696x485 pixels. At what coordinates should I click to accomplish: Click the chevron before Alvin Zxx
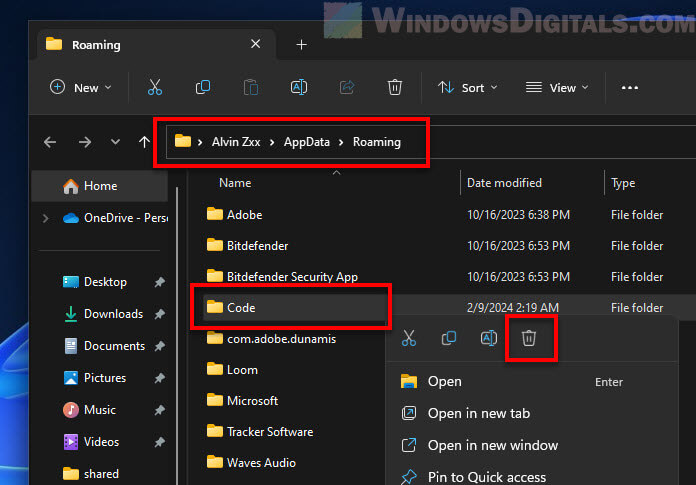200,142
